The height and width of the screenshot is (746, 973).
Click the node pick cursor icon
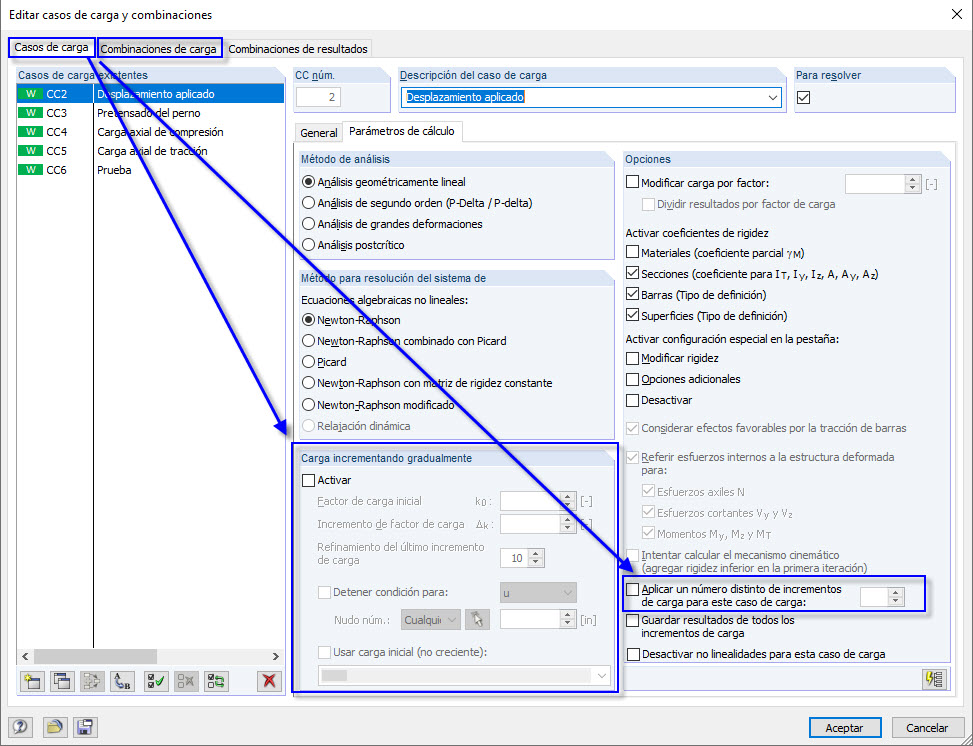pyautogui.click(x=477, y=619)
